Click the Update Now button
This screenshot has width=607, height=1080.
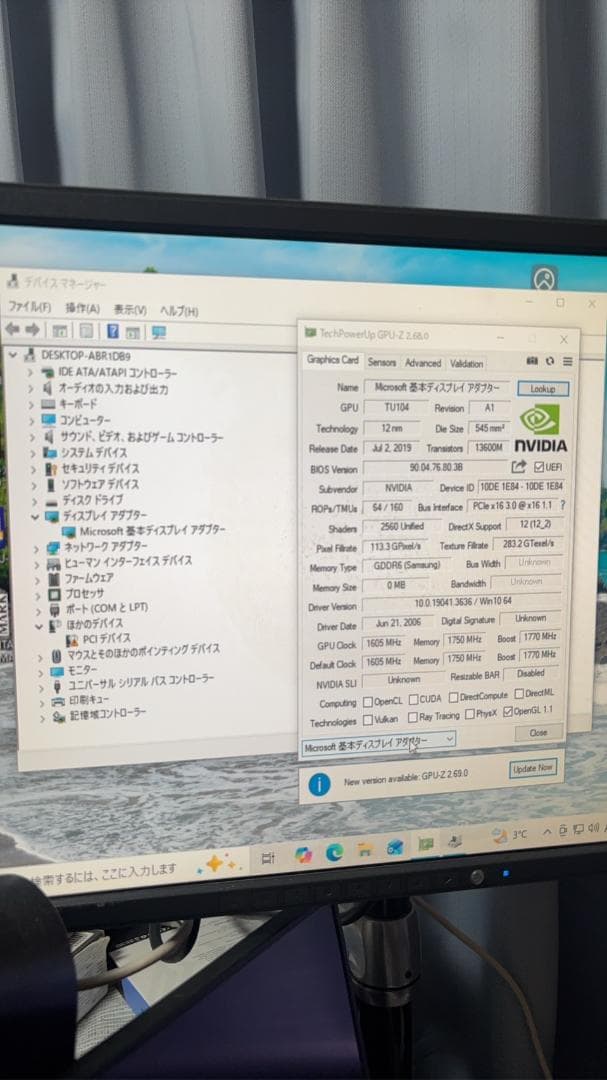(x=533, y=767)
